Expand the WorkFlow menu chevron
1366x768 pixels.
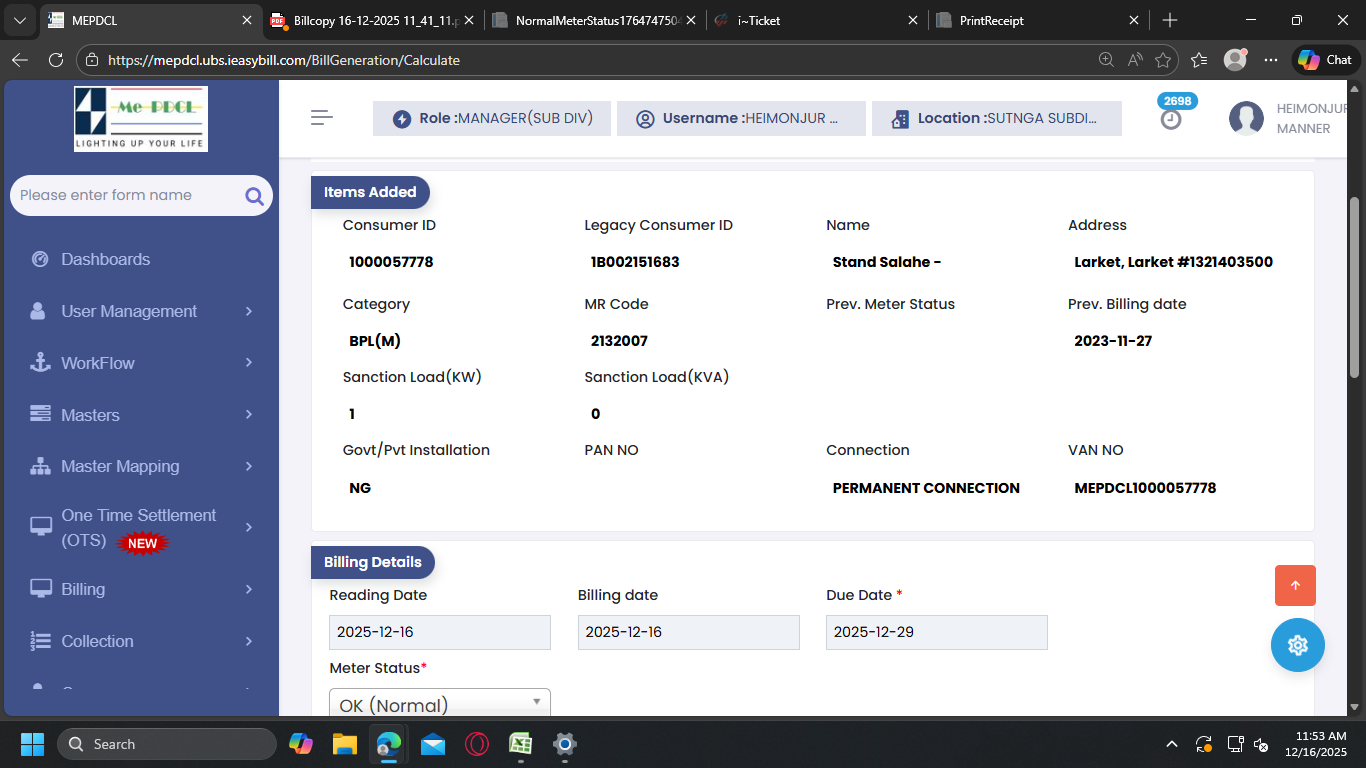[x=249, y=363]
